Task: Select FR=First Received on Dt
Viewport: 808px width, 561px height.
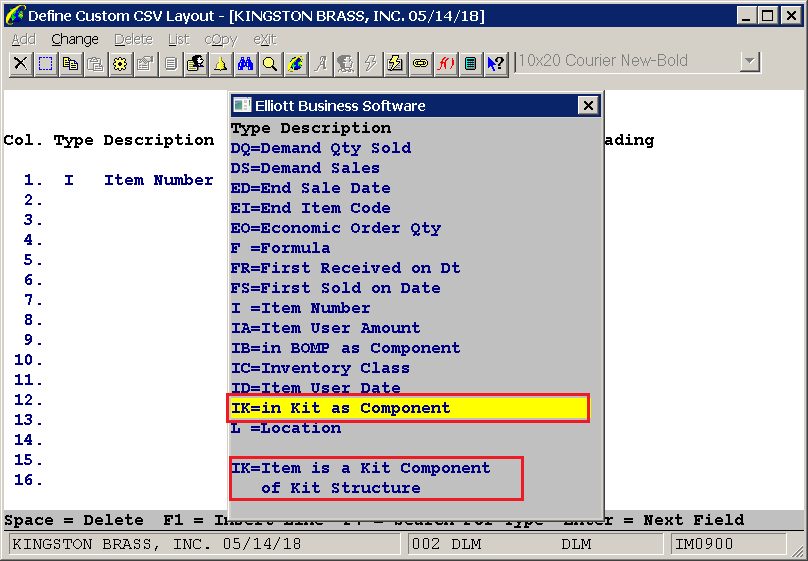Action: (345, 268)
